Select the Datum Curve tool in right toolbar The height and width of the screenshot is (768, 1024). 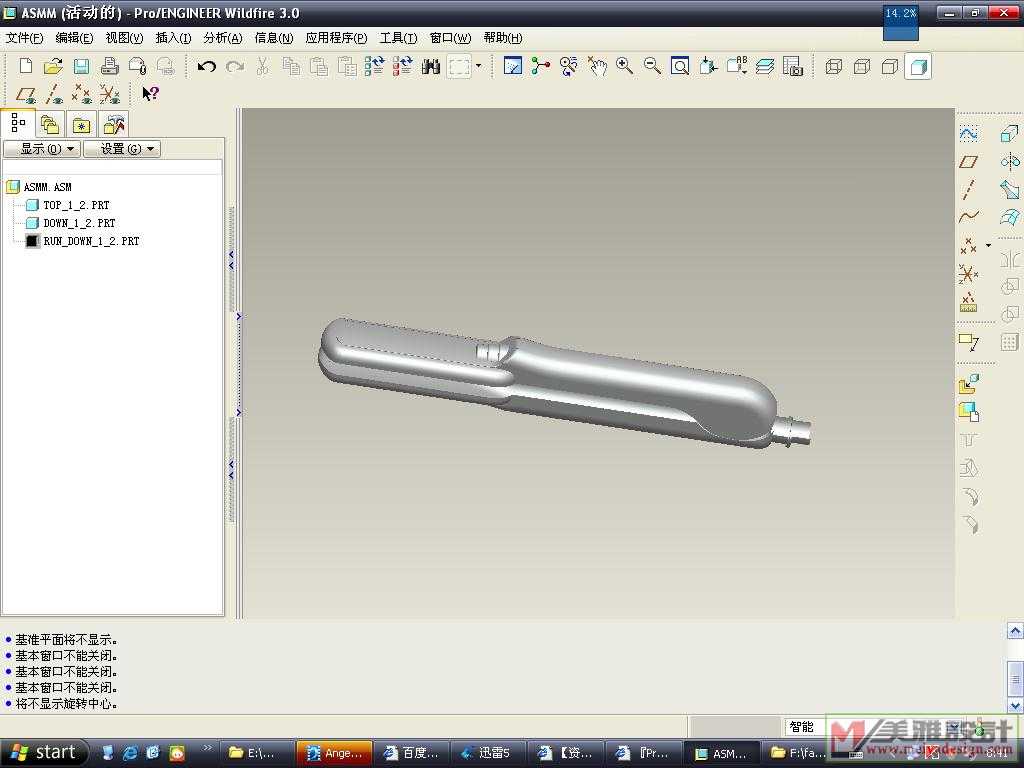[968, 217]
